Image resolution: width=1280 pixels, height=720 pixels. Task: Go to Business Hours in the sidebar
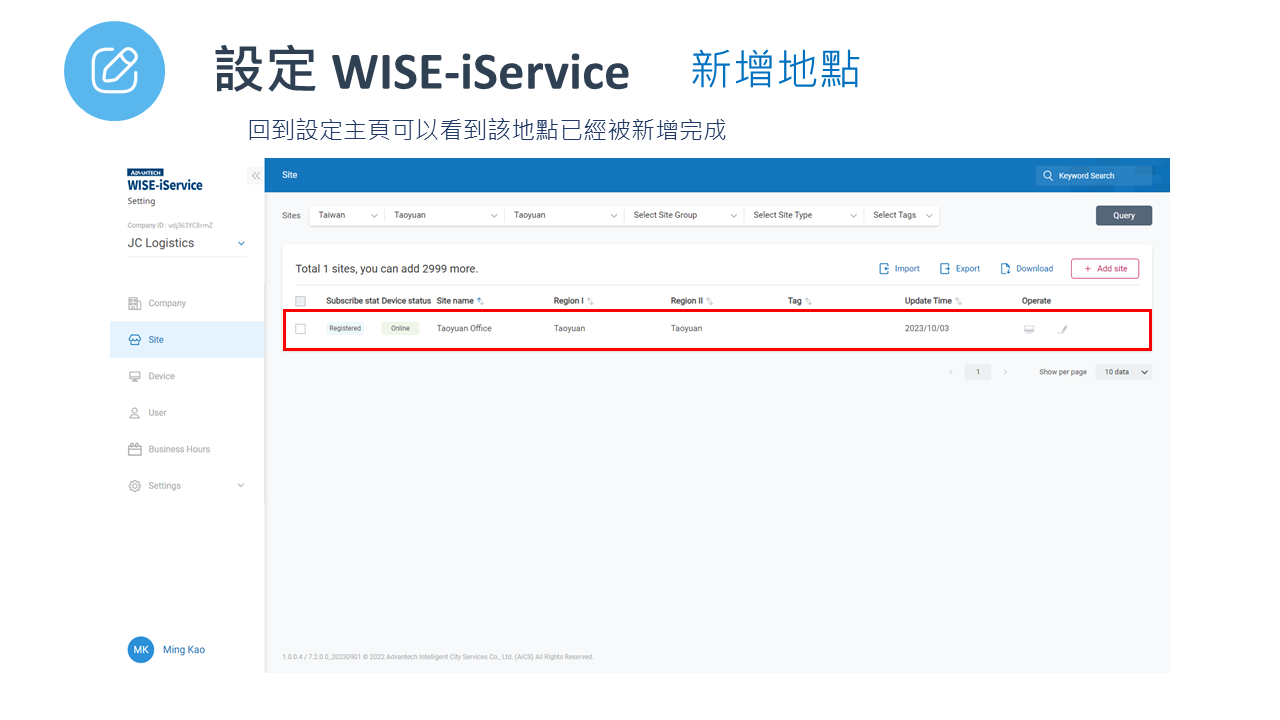click(x=179, y=450)
